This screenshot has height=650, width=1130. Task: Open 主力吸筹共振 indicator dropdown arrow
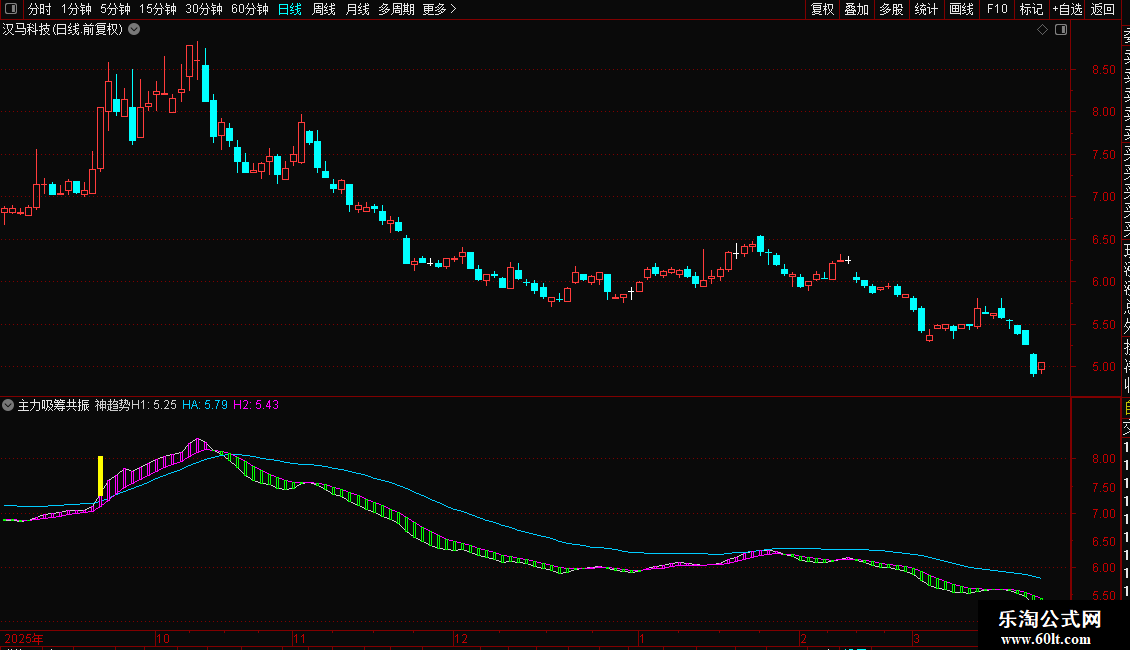click(x=8, y=405)
